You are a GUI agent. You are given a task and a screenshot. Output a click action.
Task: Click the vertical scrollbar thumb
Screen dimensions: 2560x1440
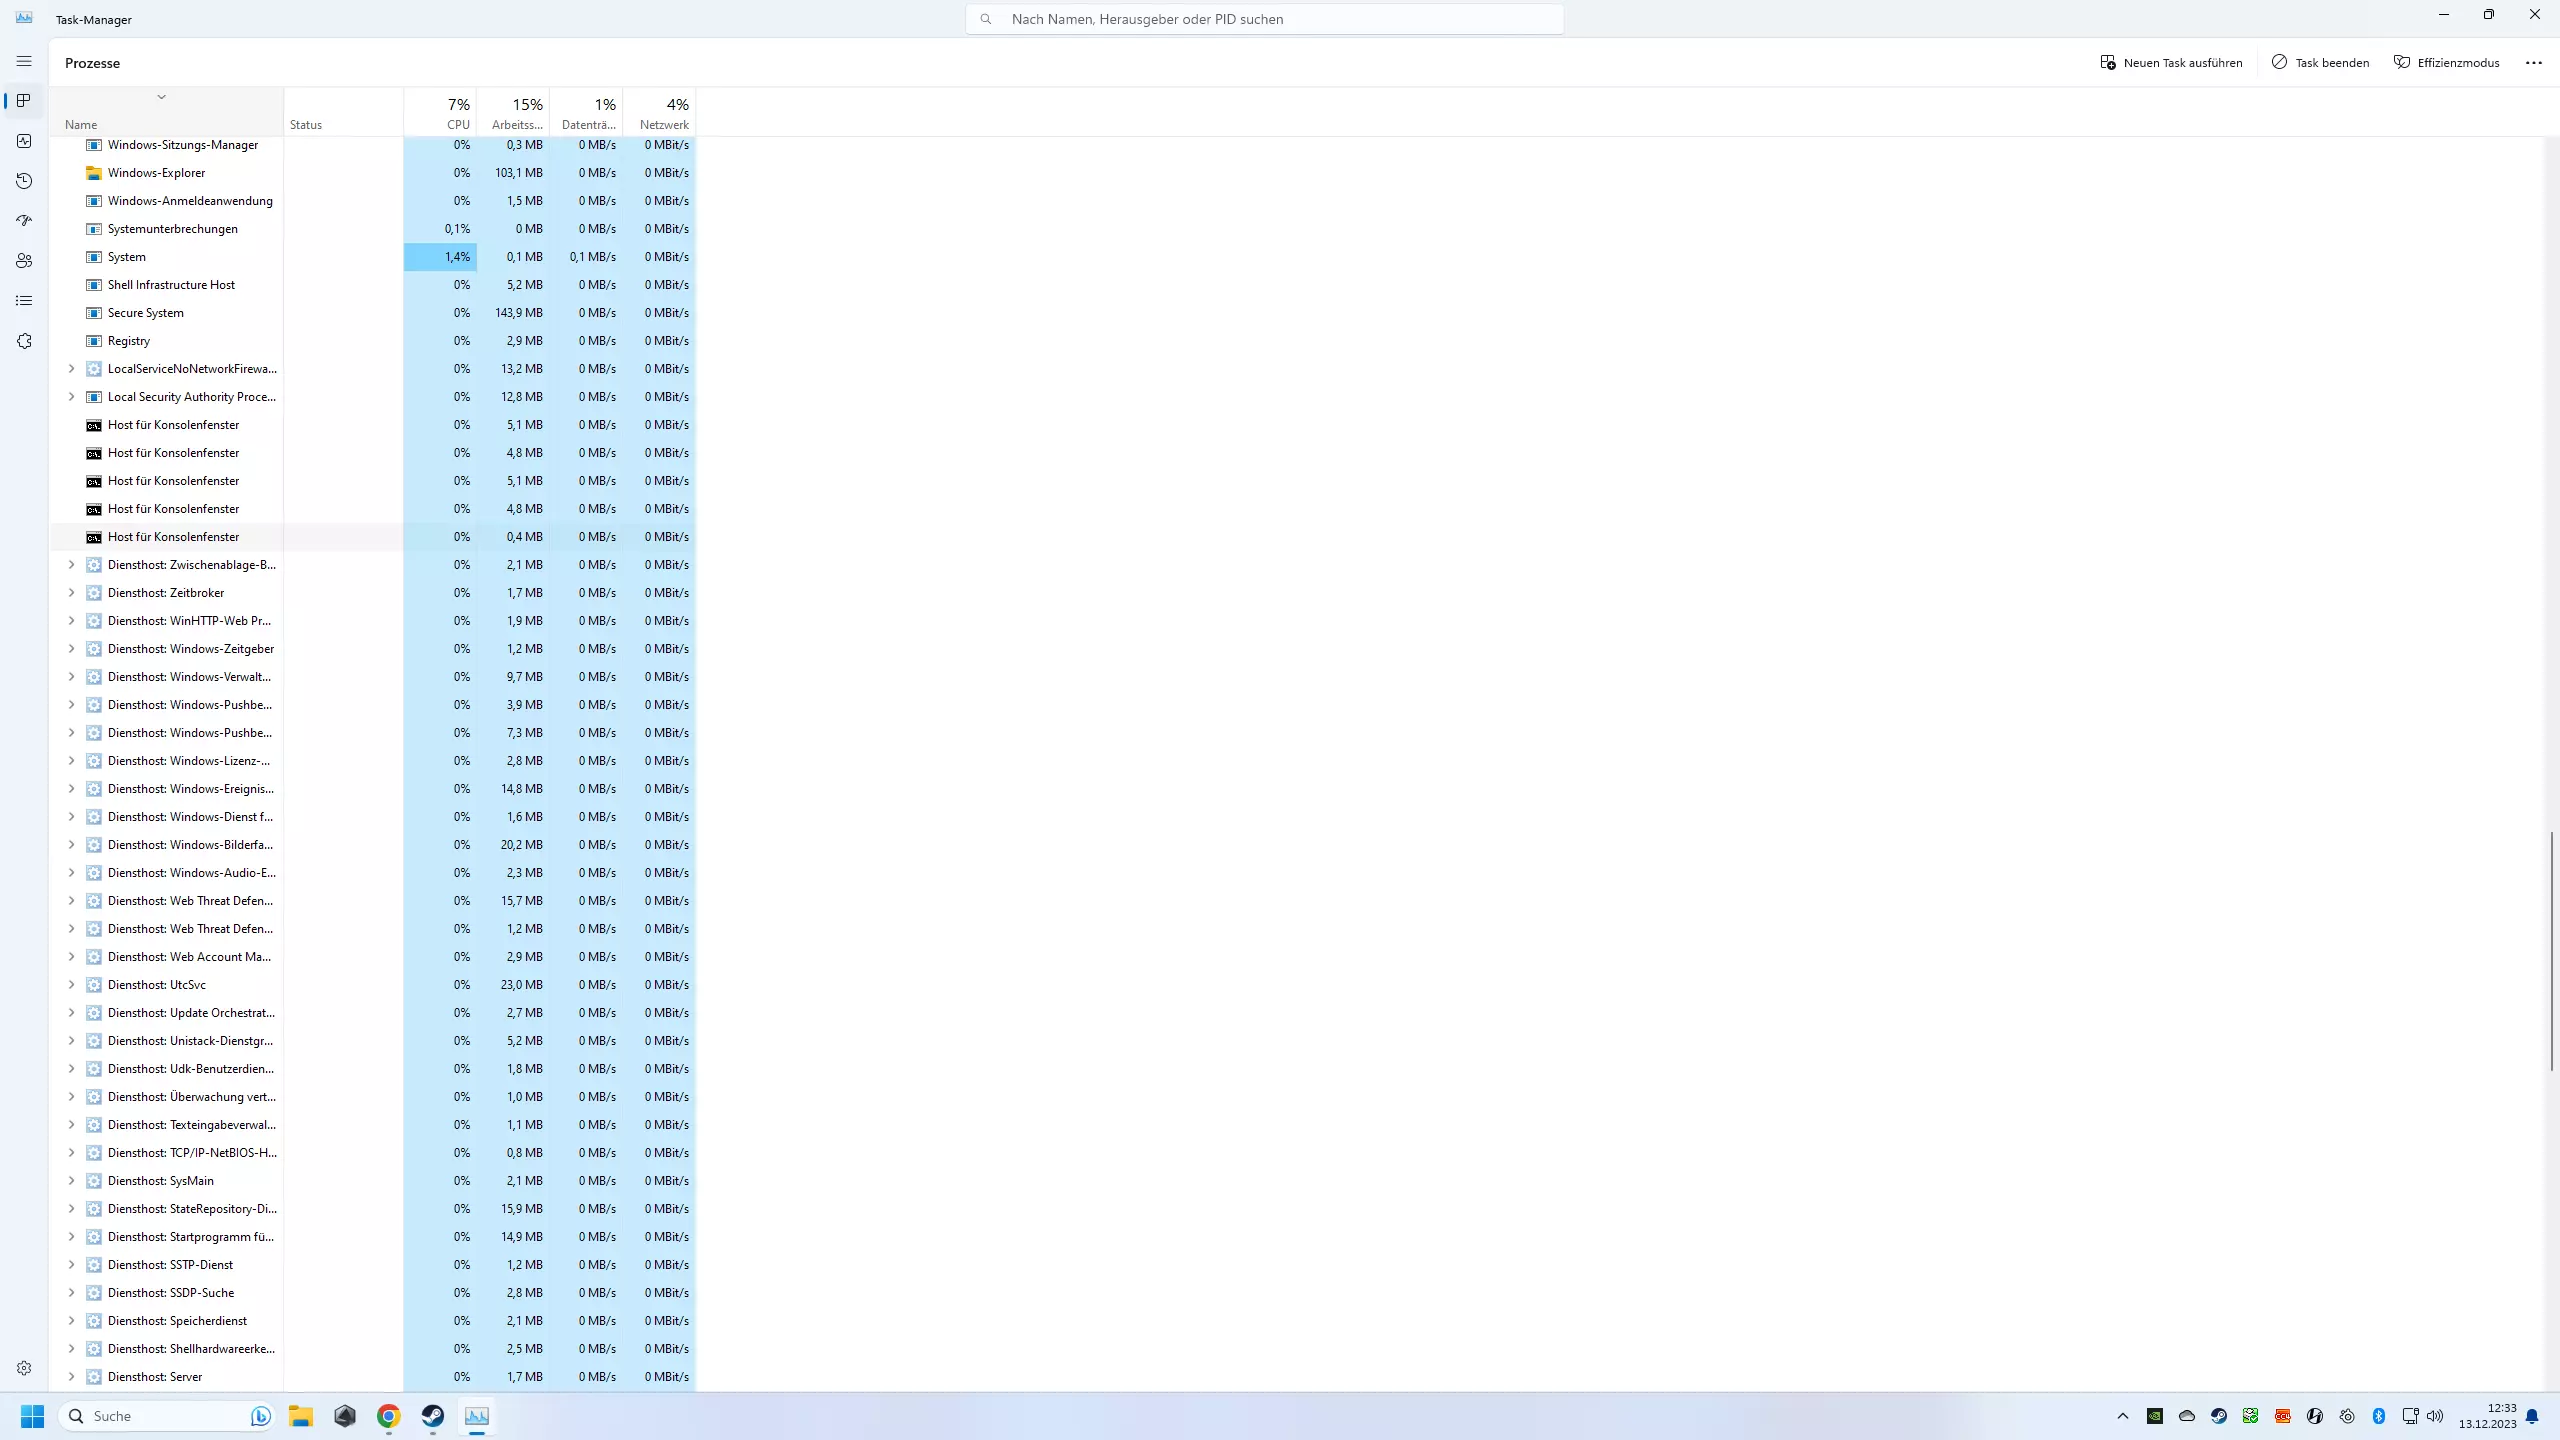point(2551,950)
